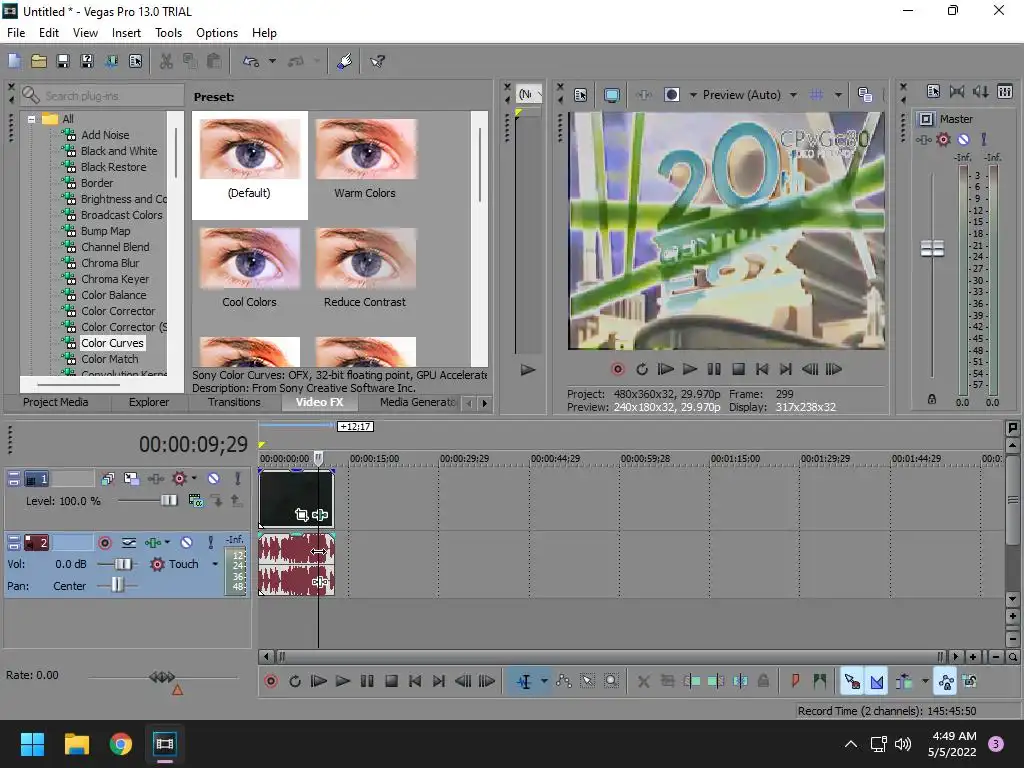Click the Master FX gear icon
The height and width of the screenshot is (768, 1024).
click(943, 139)
